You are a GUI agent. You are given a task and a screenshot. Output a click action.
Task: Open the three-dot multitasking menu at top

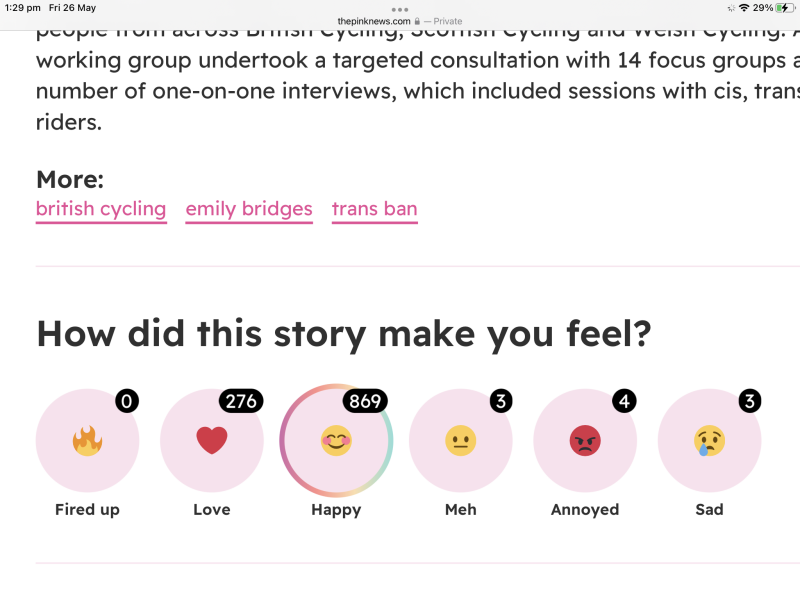pos(400,9)
